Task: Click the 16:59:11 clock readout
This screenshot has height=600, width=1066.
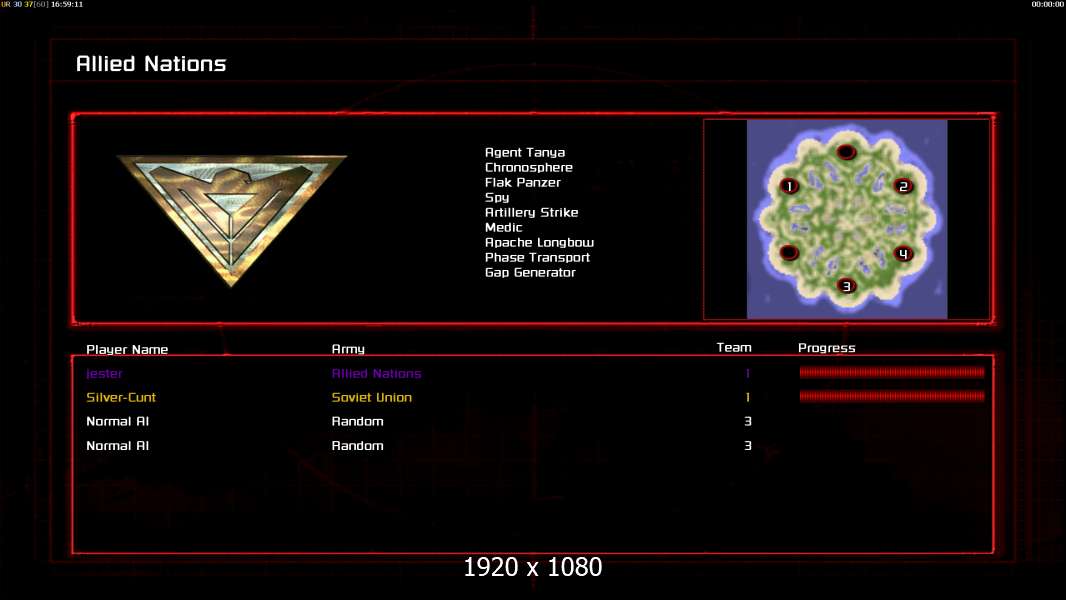Action: click(x=67, y=4)
